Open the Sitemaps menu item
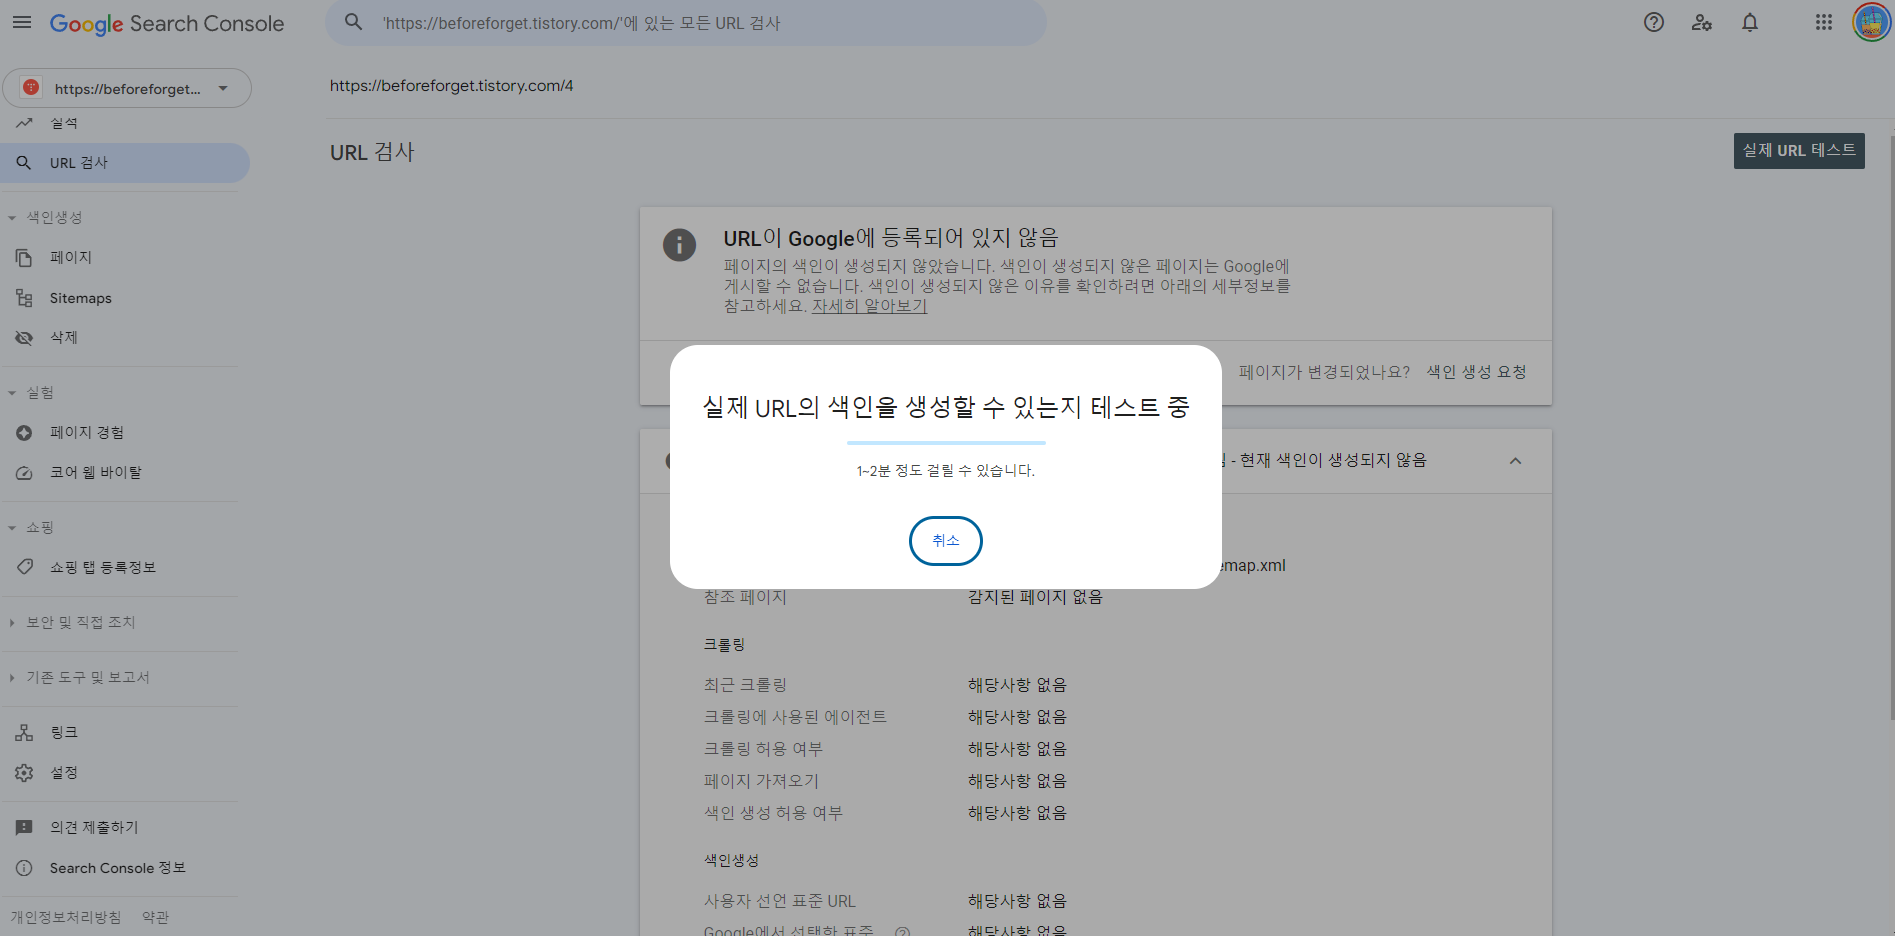1895x936 pixels. (125, 298)
